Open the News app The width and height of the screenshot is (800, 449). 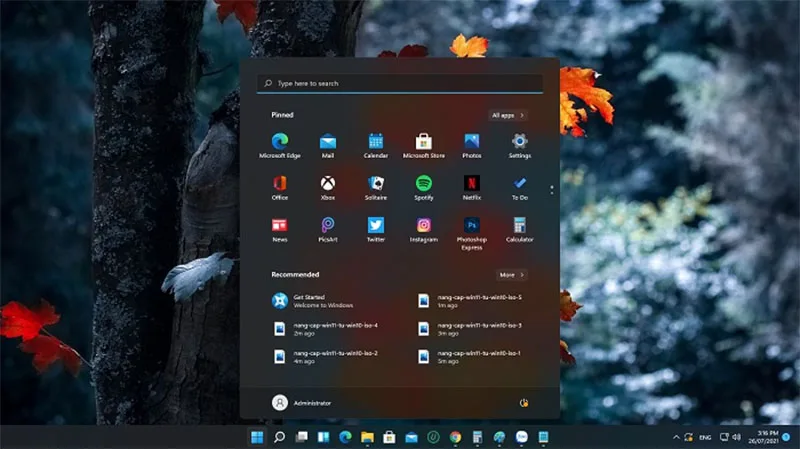[280, 230]
